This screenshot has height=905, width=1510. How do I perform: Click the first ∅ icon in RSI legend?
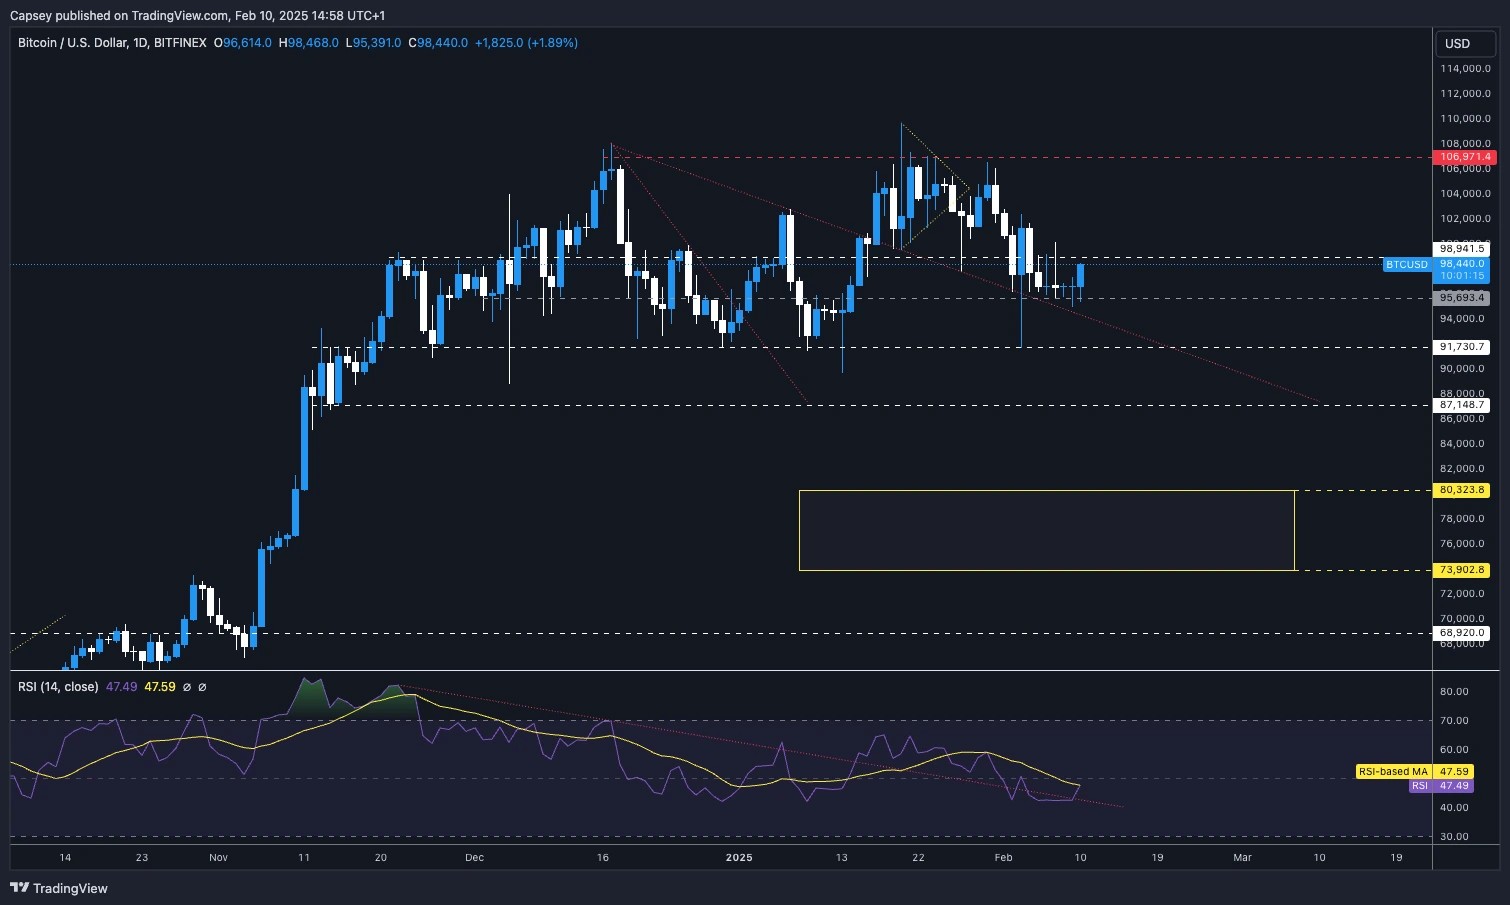(x=187, y=687)
